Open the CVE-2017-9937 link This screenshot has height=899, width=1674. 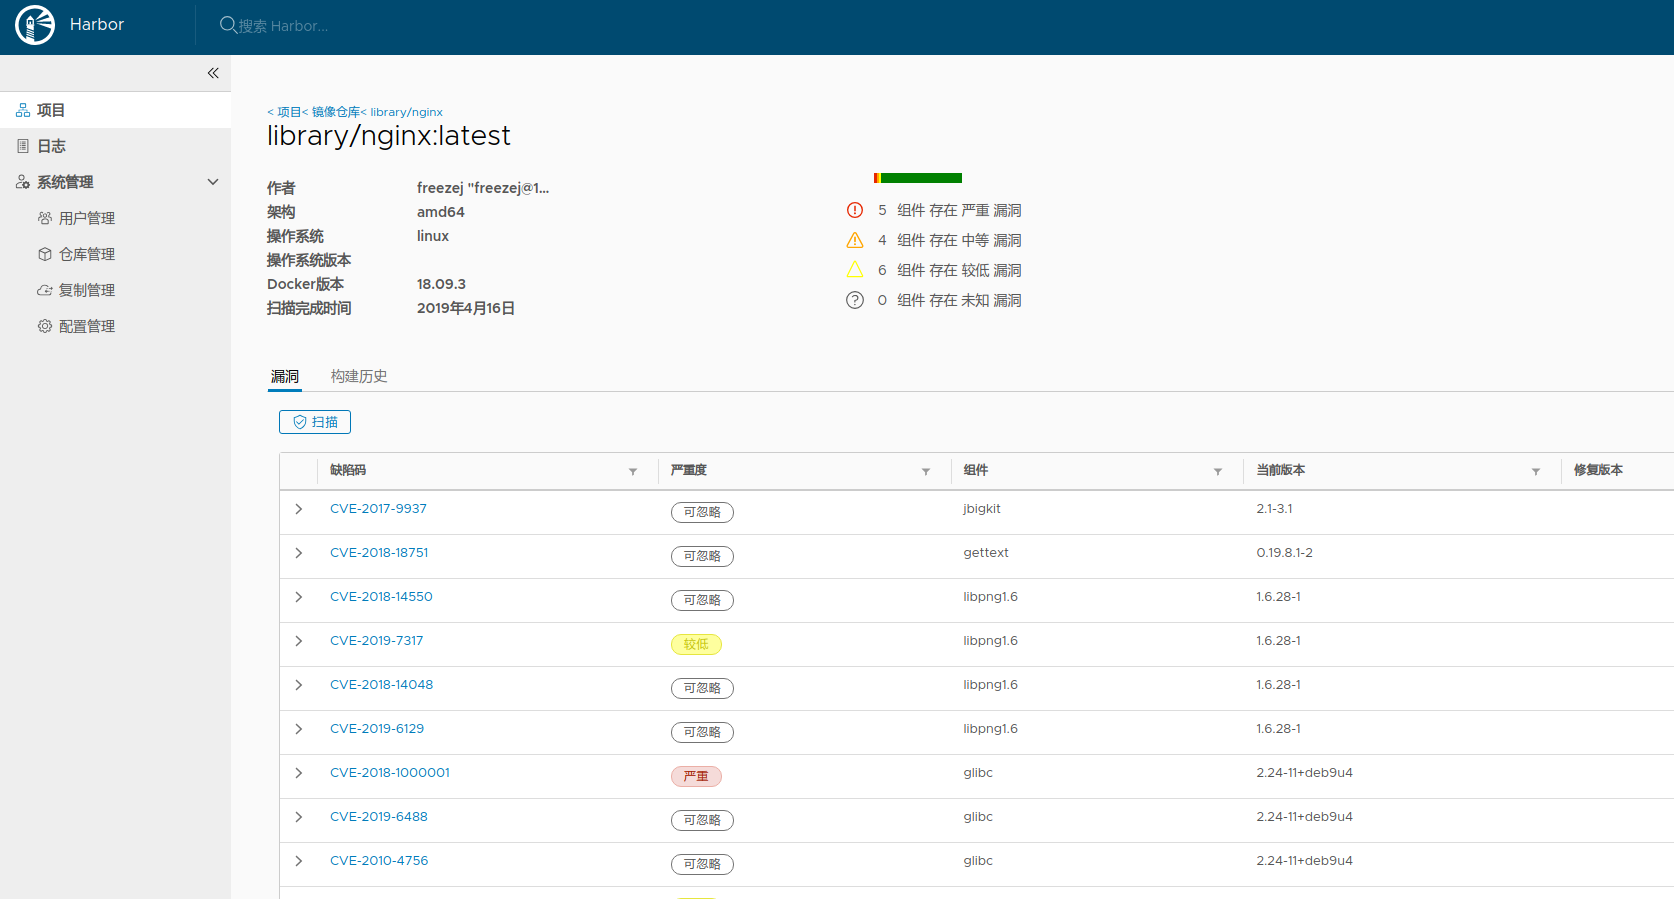click(x=378, y=509)
